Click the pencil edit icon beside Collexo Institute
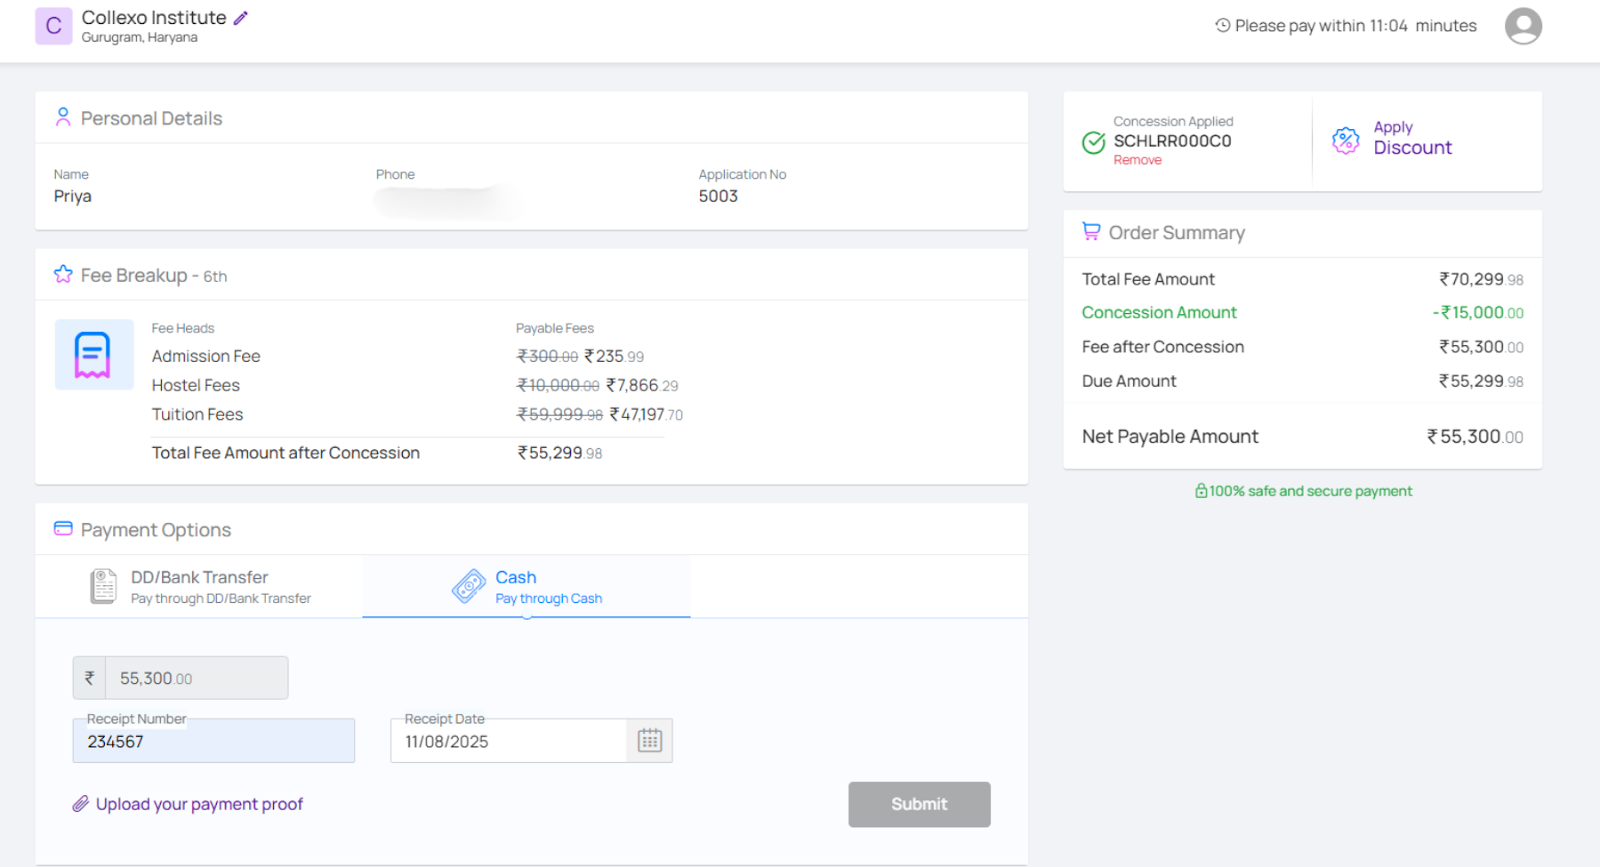Screen dimensions: 1600x867 click(240, 18)
